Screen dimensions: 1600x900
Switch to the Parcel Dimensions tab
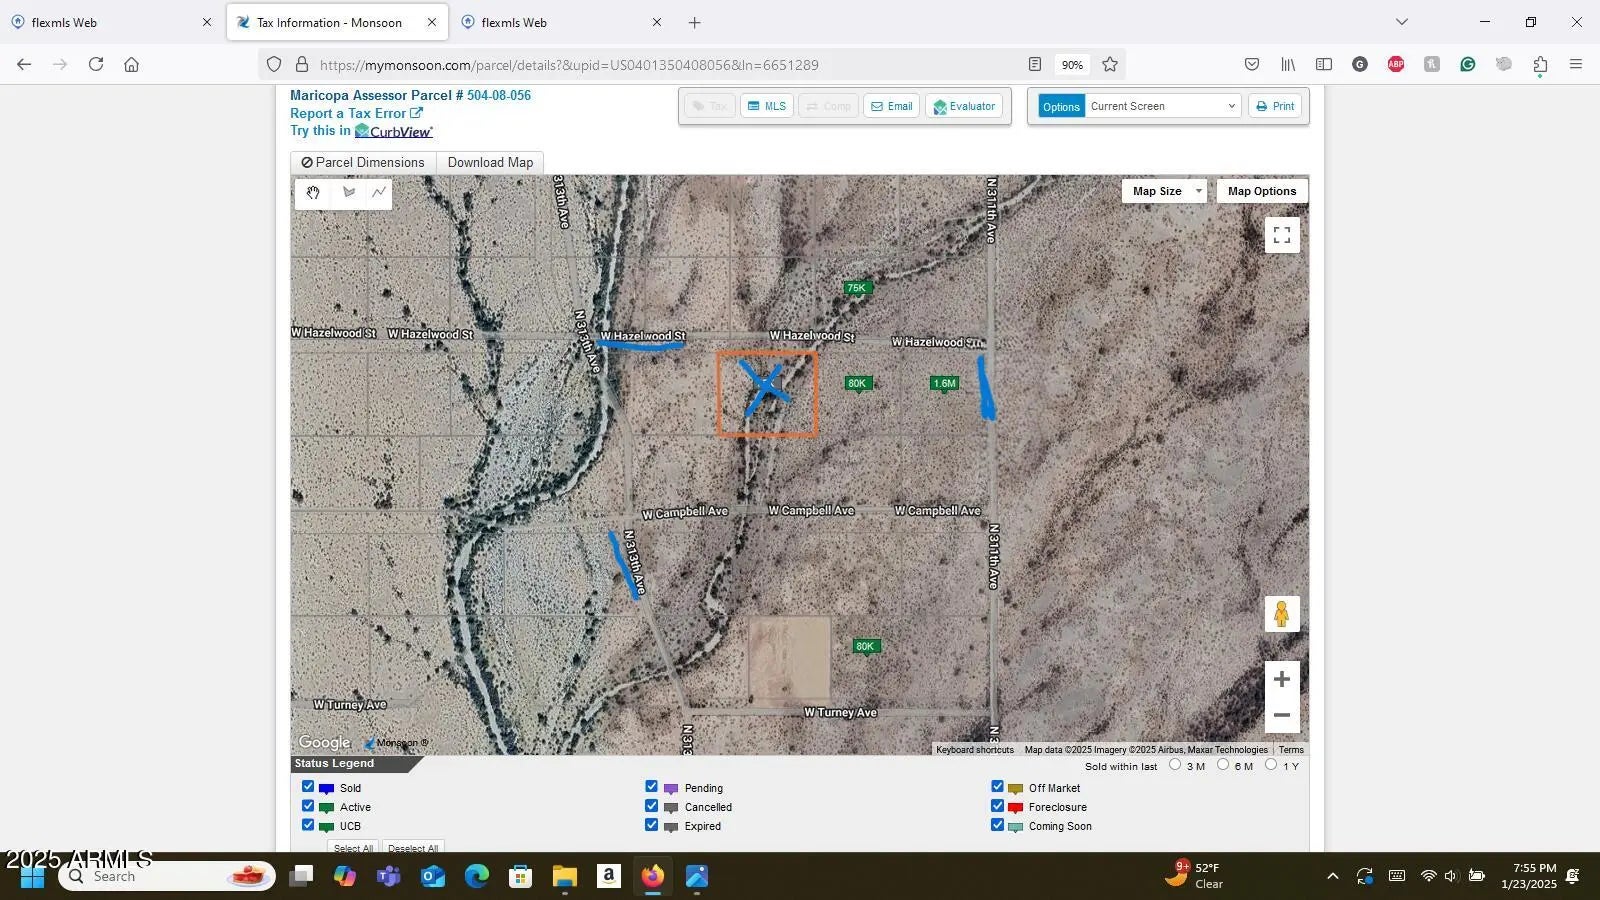click(x=363, y=162)
